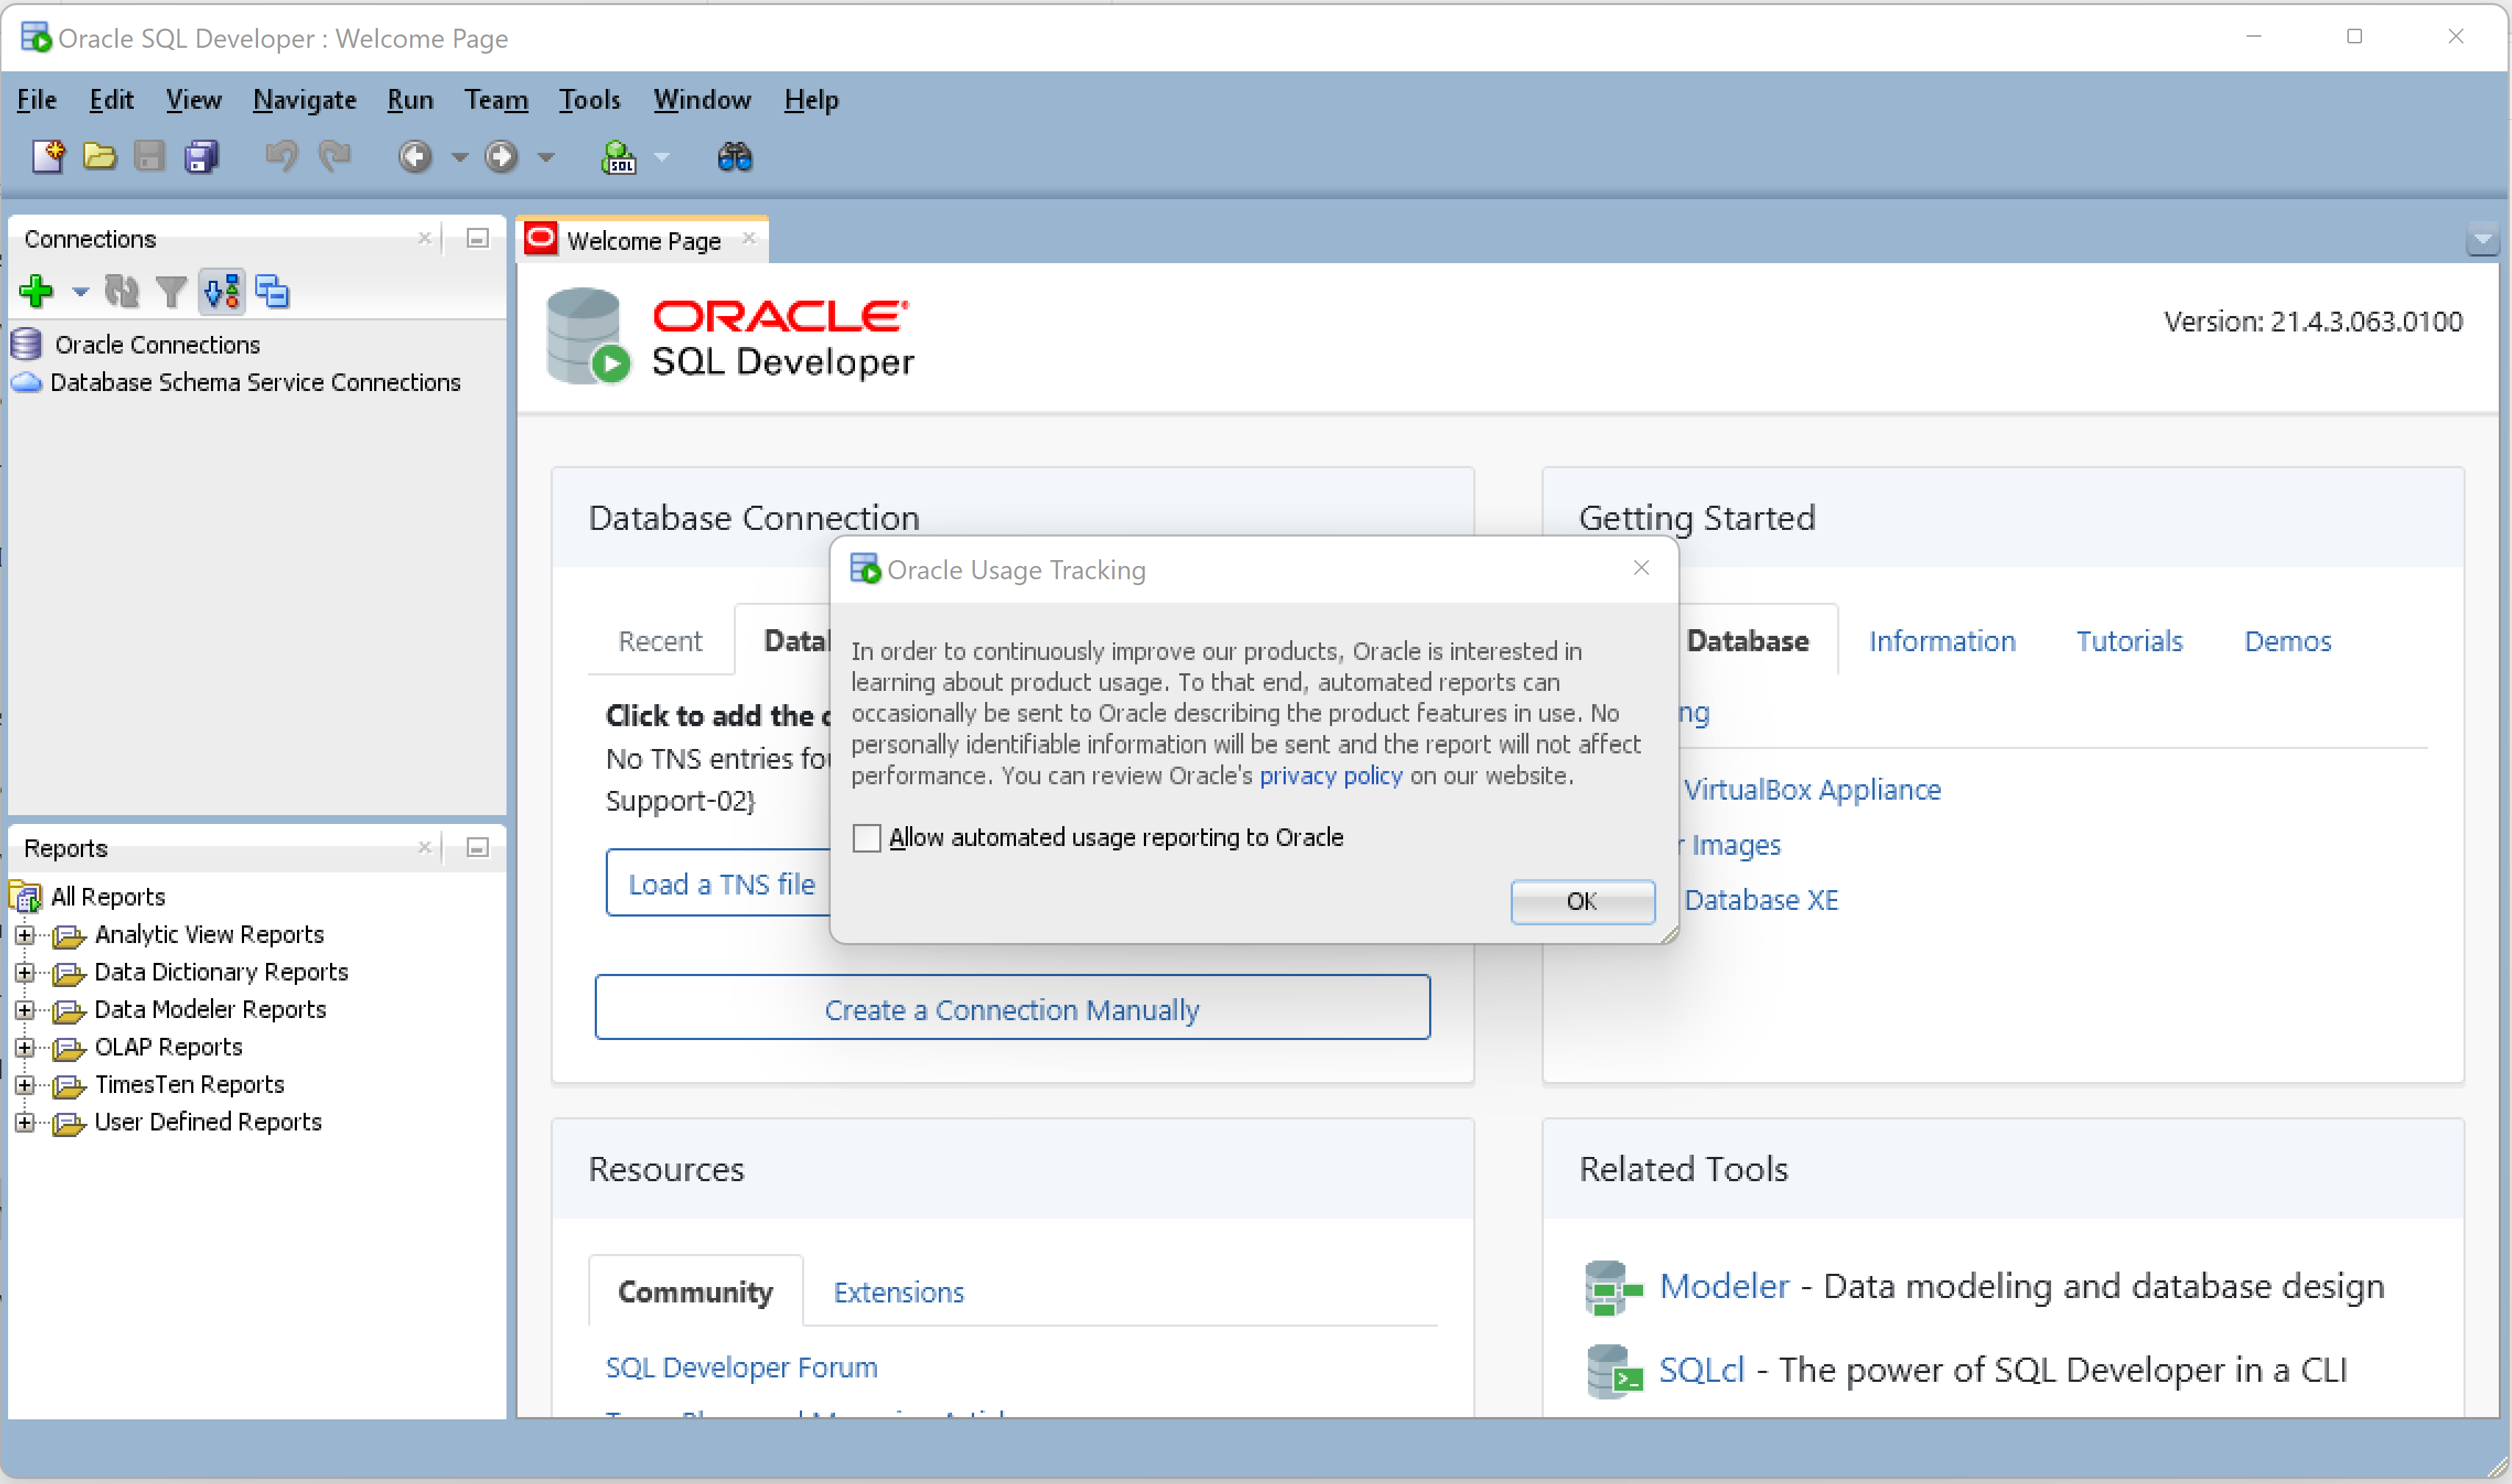Click the New file toolbar icon
Image resolution: width=2512 pixels, height=1484 pixels.
48,157
